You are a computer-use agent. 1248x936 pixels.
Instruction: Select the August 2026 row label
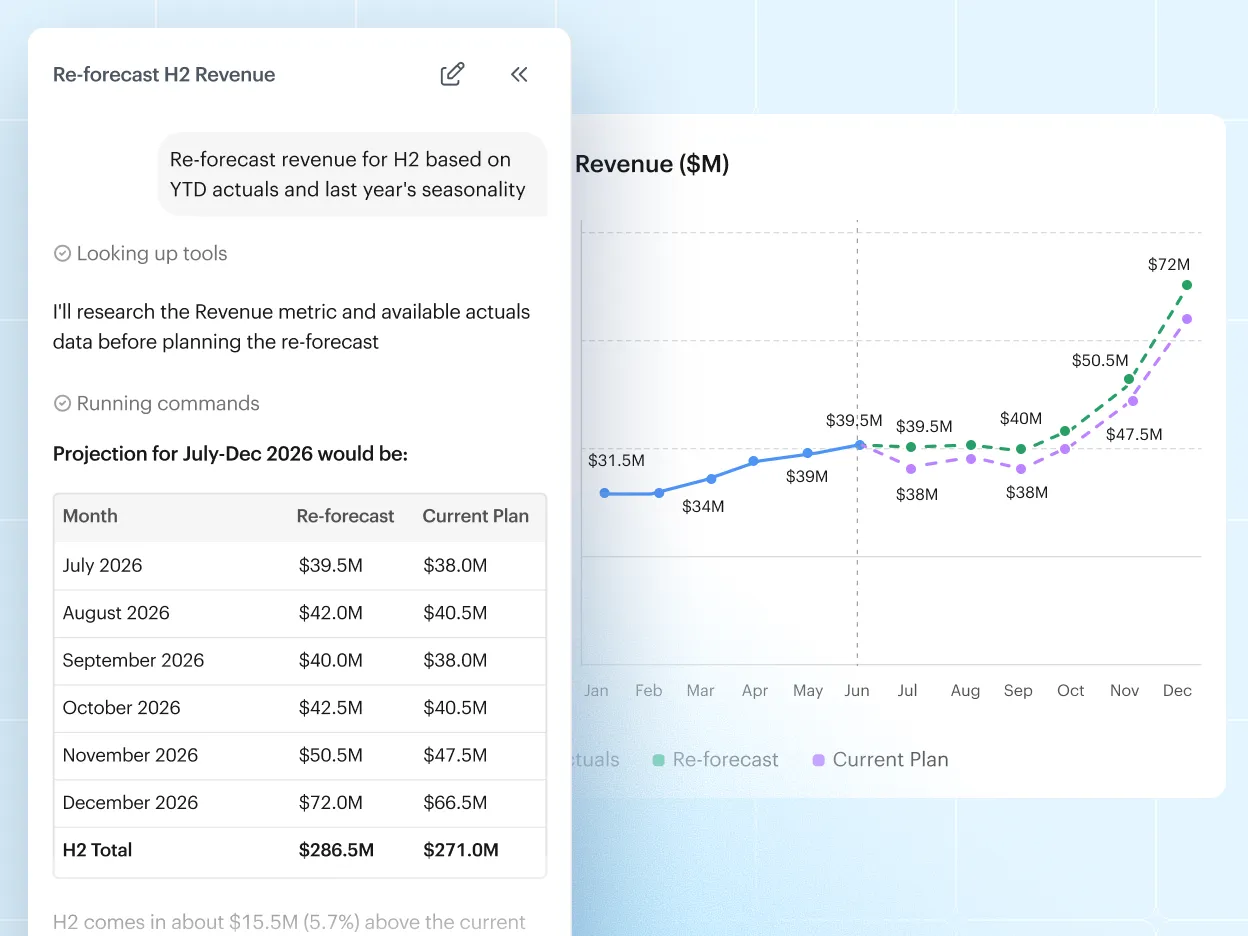(116, 613)
